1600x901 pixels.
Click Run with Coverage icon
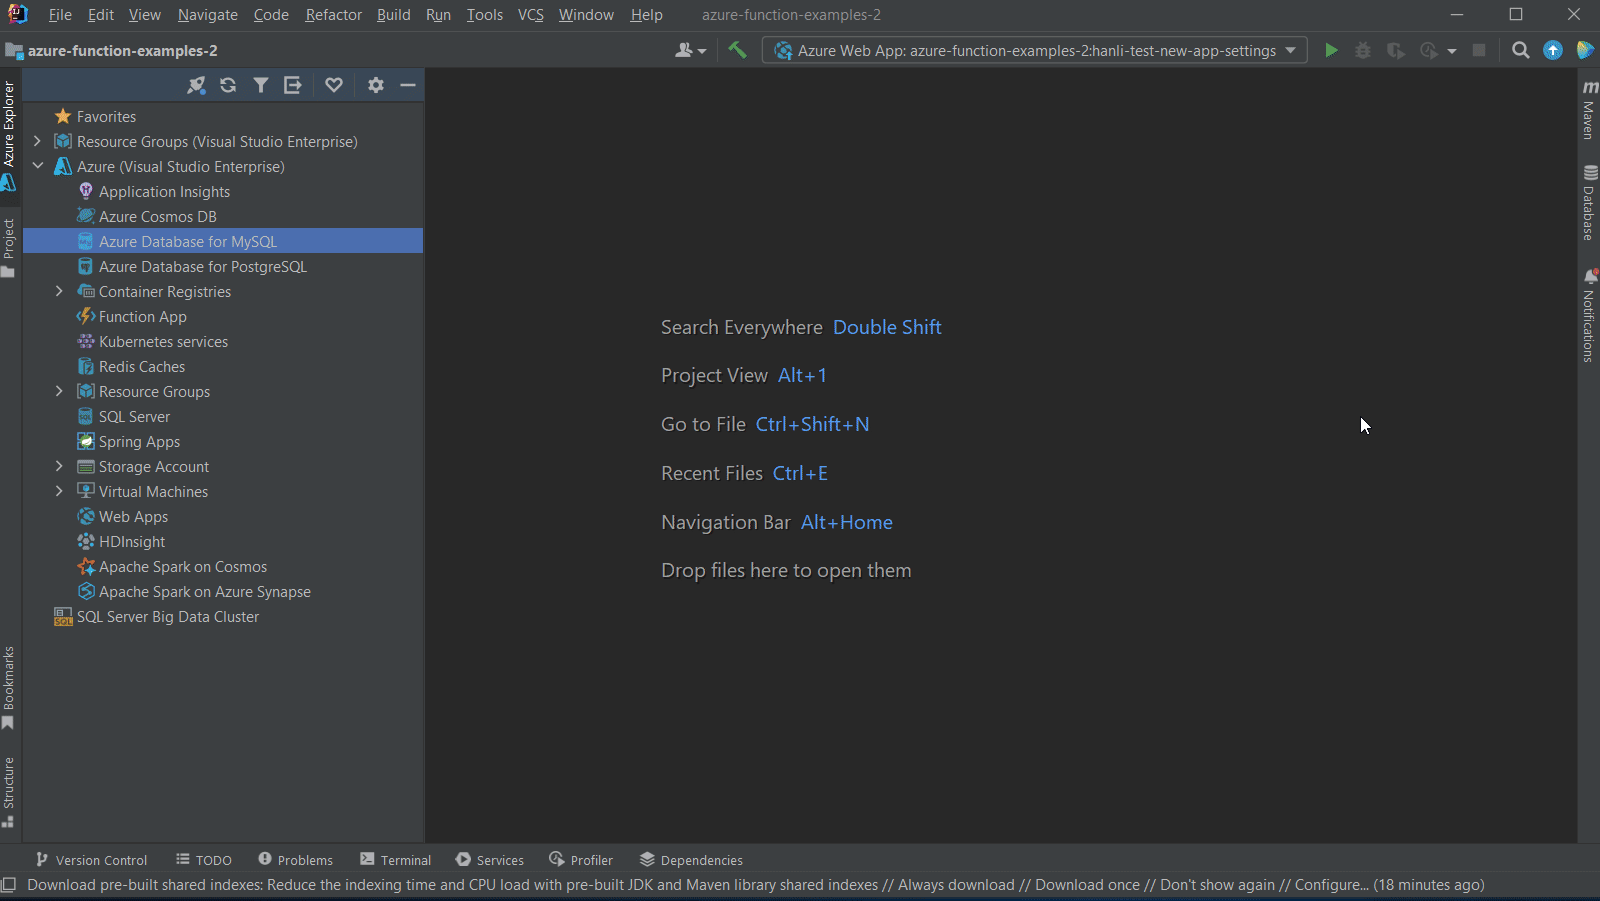(x=1396, y=50)
